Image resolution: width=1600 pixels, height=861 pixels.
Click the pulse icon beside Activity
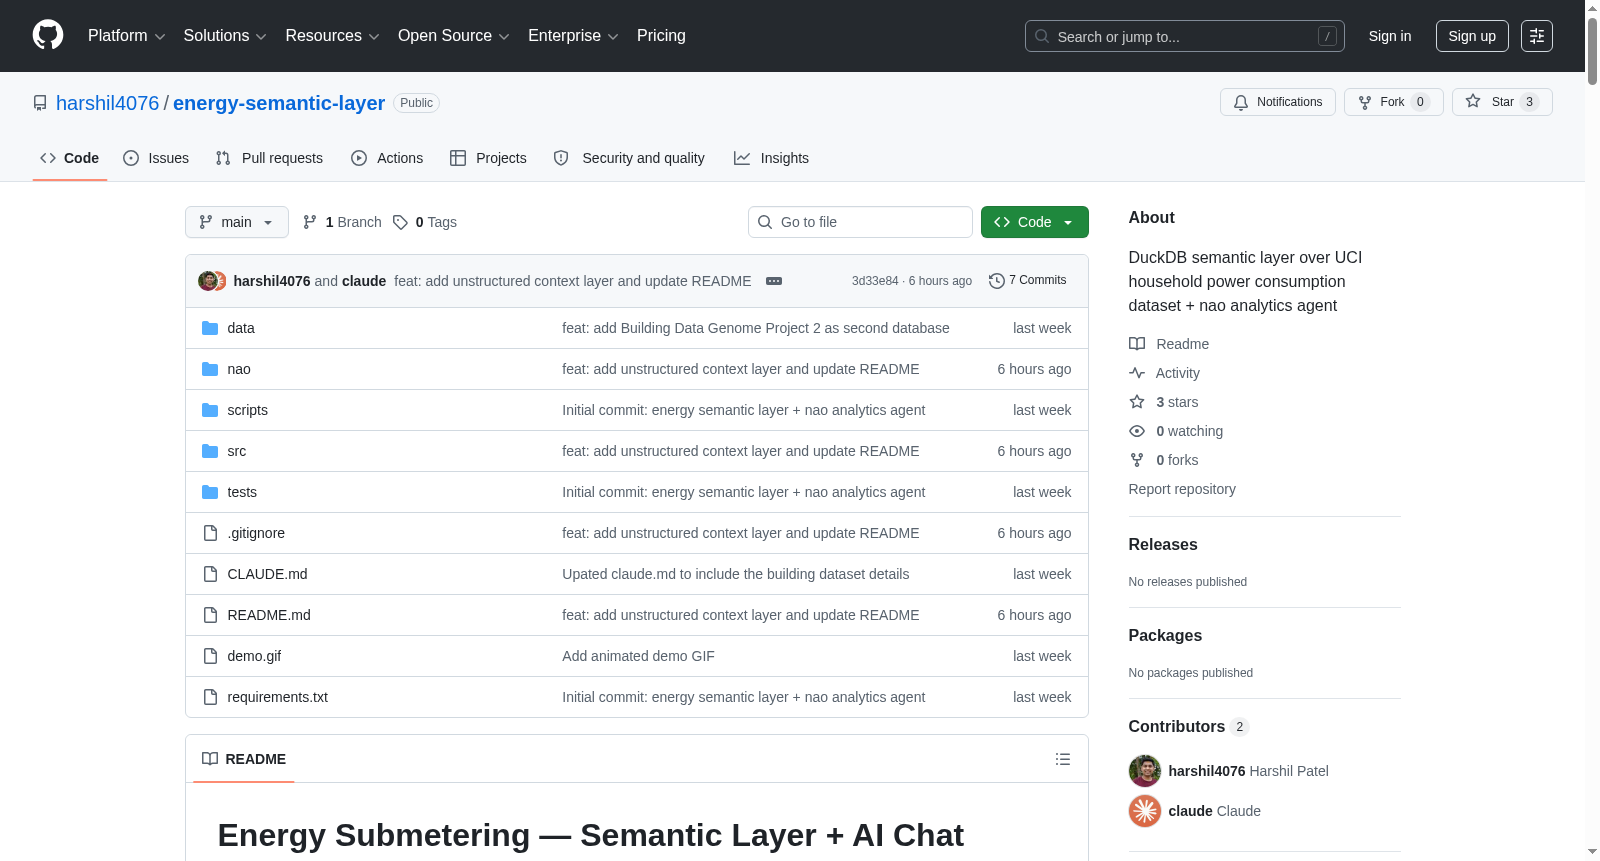click(x=1137, y=373)
